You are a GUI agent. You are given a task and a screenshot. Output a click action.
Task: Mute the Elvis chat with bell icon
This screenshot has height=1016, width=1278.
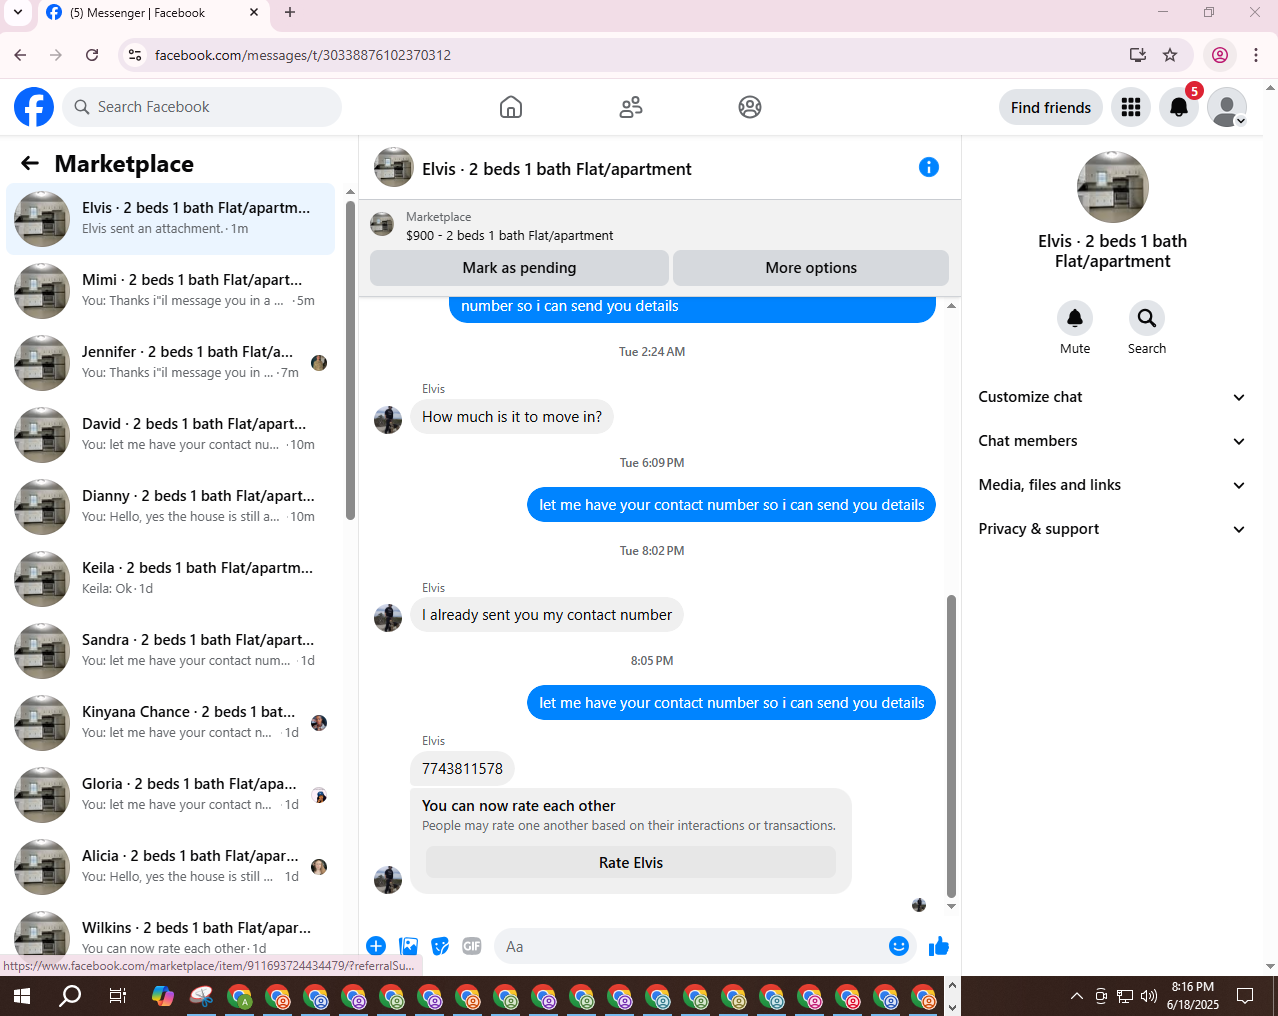click(1075, 318)
